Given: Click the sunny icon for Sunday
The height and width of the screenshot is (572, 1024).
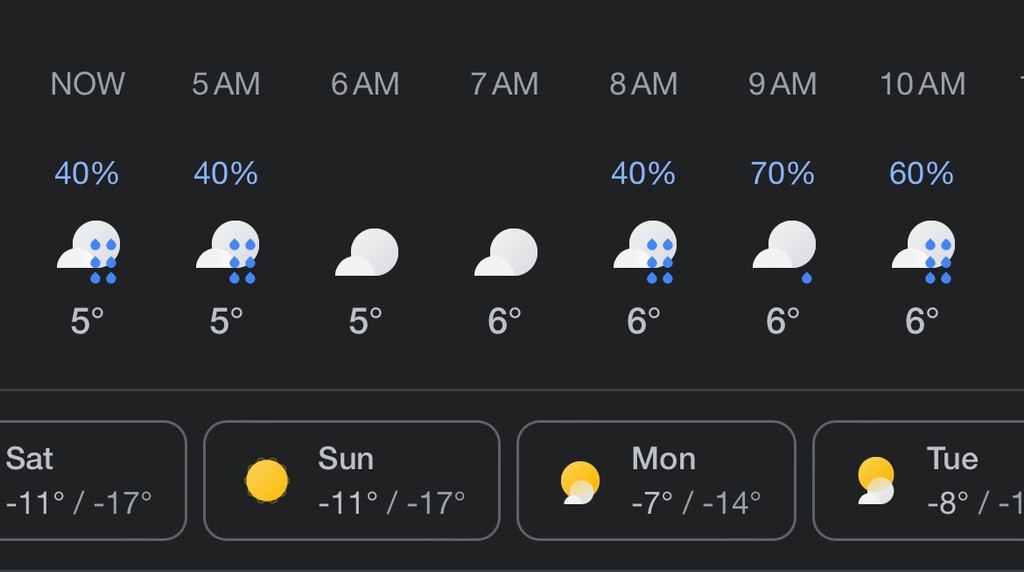Looking at the screenshot, I should pyautogui.click(x=267, y=480).
